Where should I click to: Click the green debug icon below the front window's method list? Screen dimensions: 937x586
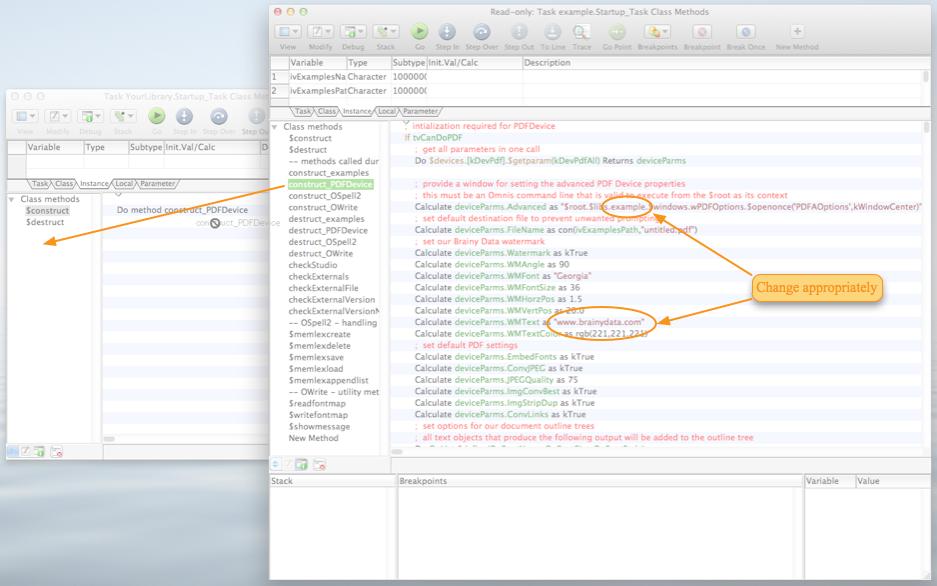tap(301, 464)
